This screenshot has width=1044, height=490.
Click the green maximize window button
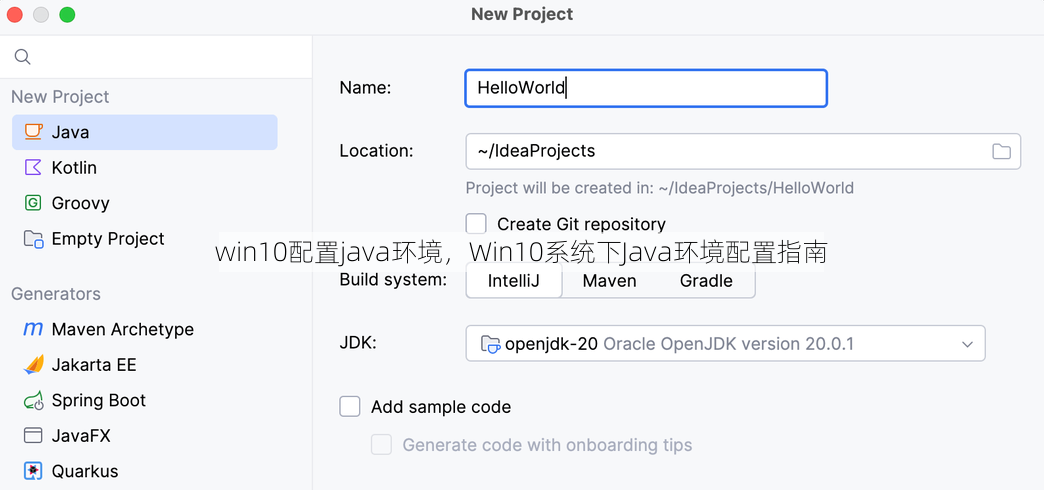[x=67, y=15]
